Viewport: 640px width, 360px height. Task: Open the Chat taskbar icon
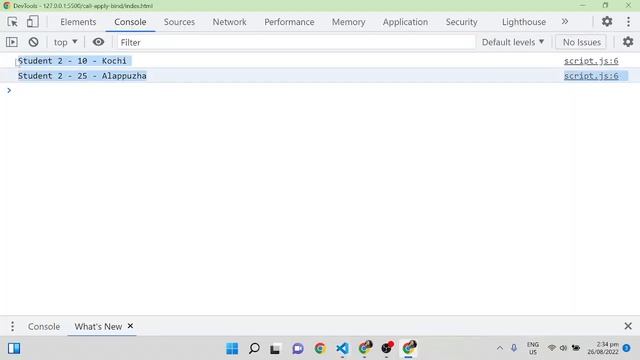click(298, 348)
